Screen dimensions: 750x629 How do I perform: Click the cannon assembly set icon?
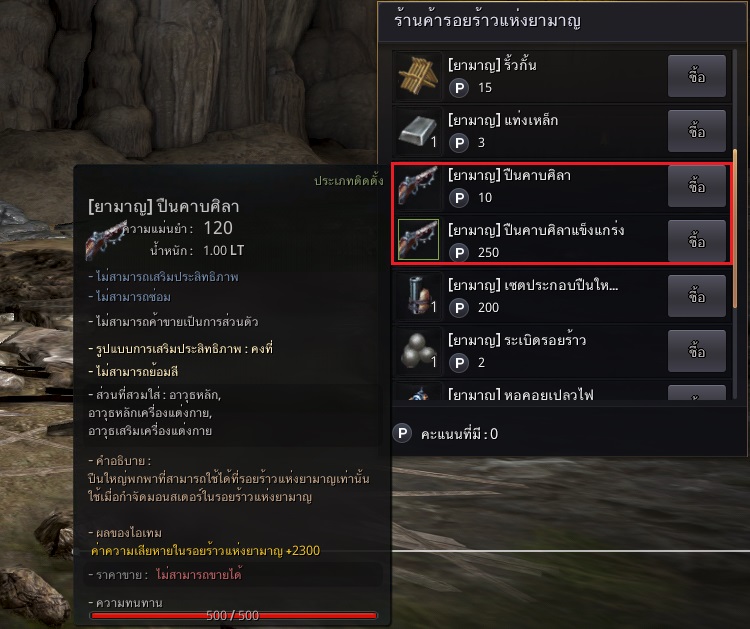[418, 295]
